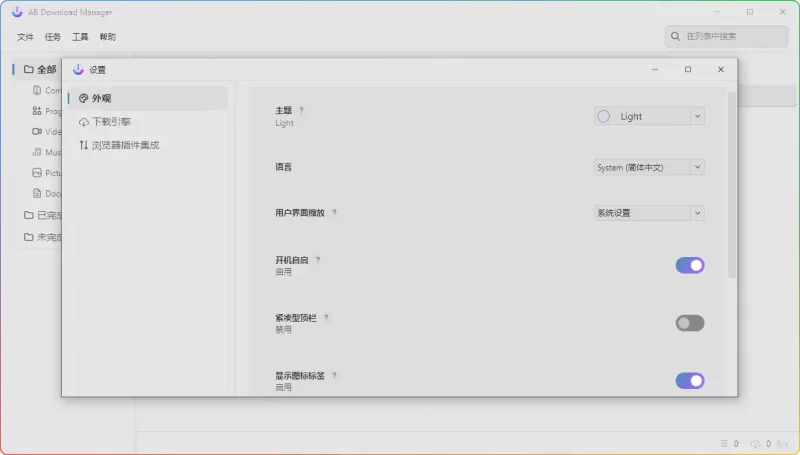Click the help question mark next to 显示图标标签
800x455 pixels.
334,375
